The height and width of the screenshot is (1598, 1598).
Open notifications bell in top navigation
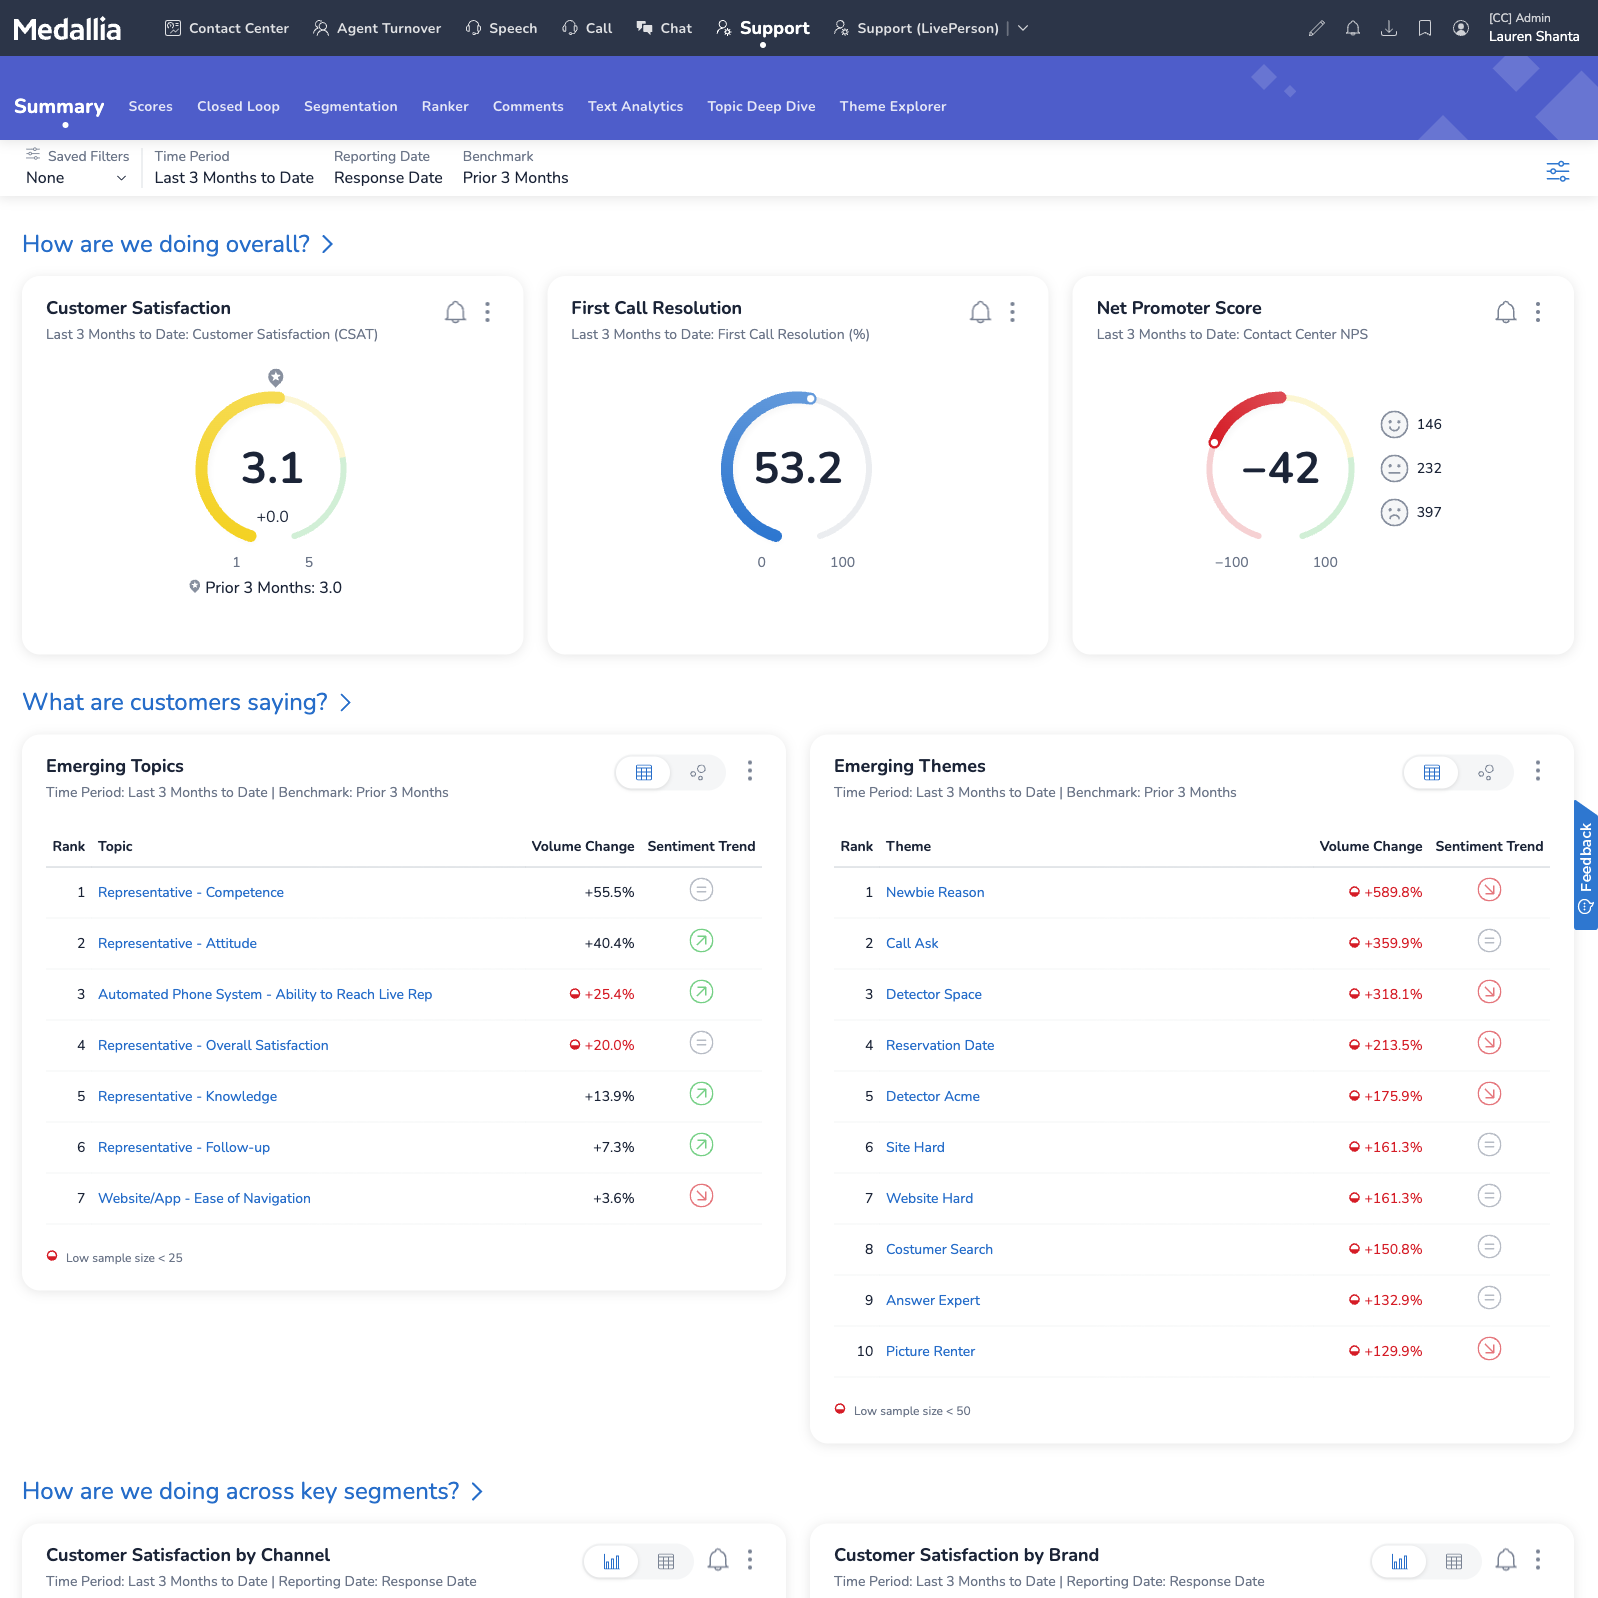click(1352, 28)
